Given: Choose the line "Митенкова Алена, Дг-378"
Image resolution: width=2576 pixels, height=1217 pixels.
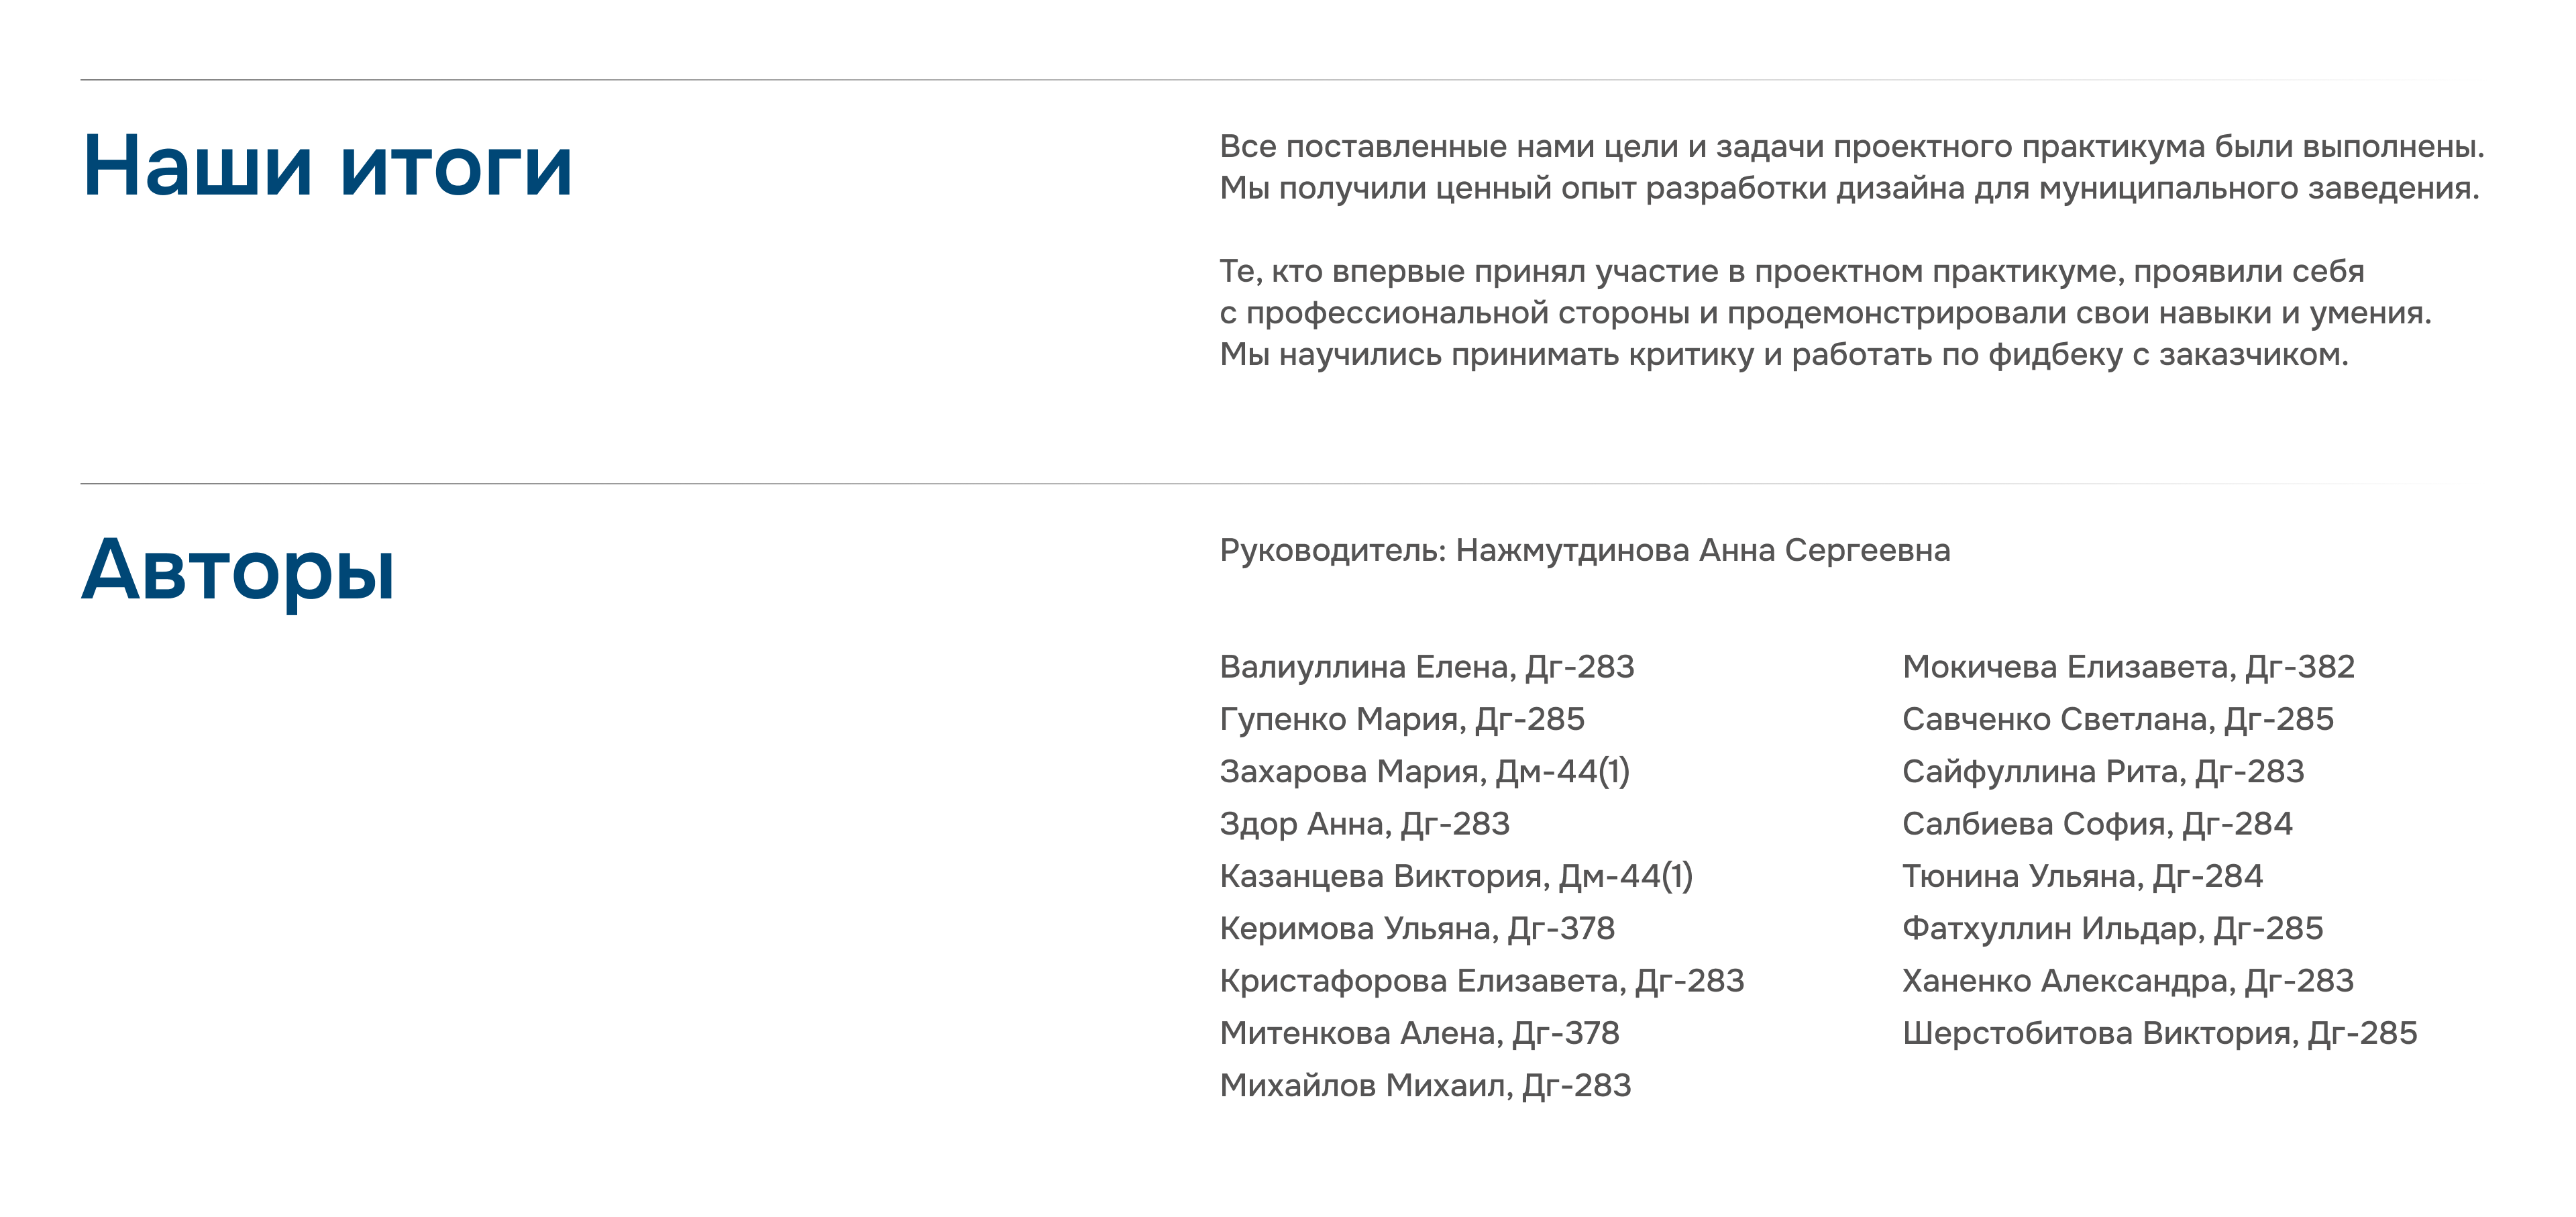Looking at the screenshot, I should 1419,1033.
